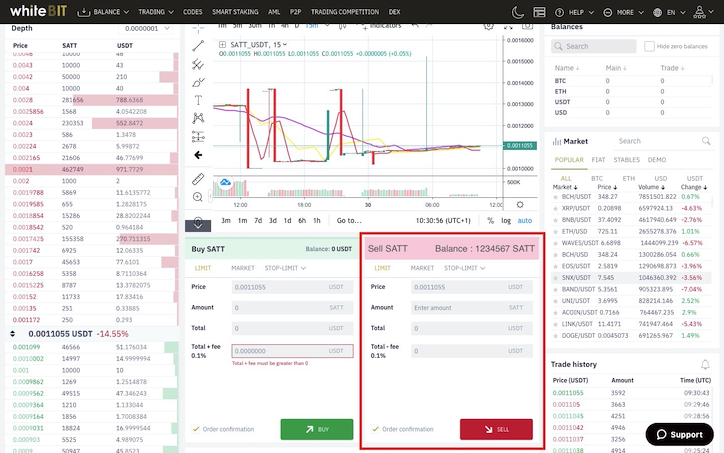
Task: Collapse the drawing toolbar bottom arrow
Action: pyautogui.click(x=198, y=224)
